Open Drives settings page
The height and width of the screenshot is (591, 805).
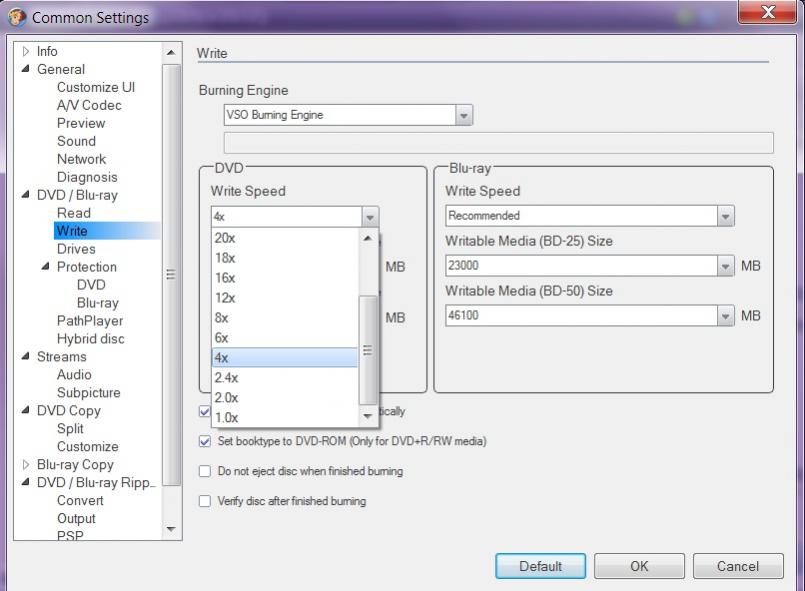coord(76,249)
